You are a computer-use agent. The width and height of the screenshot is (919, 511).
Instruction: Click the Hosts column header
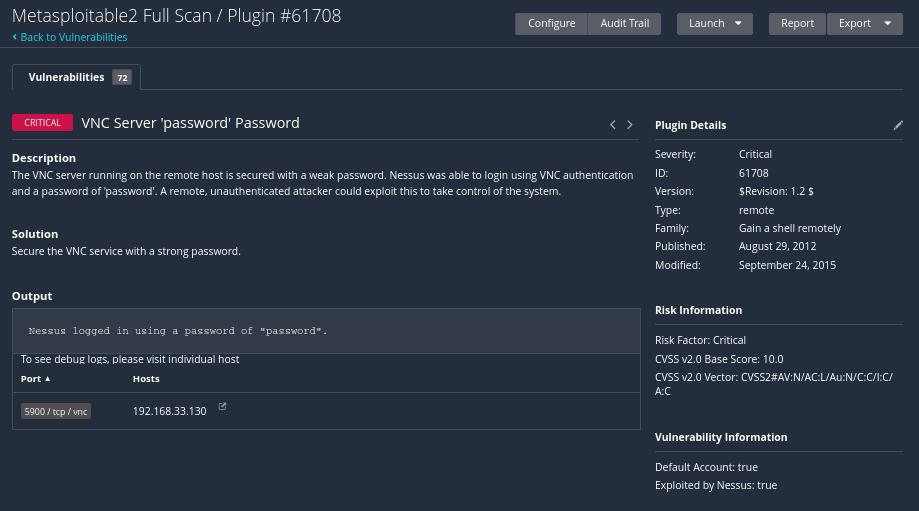click(x=146, y=379)
